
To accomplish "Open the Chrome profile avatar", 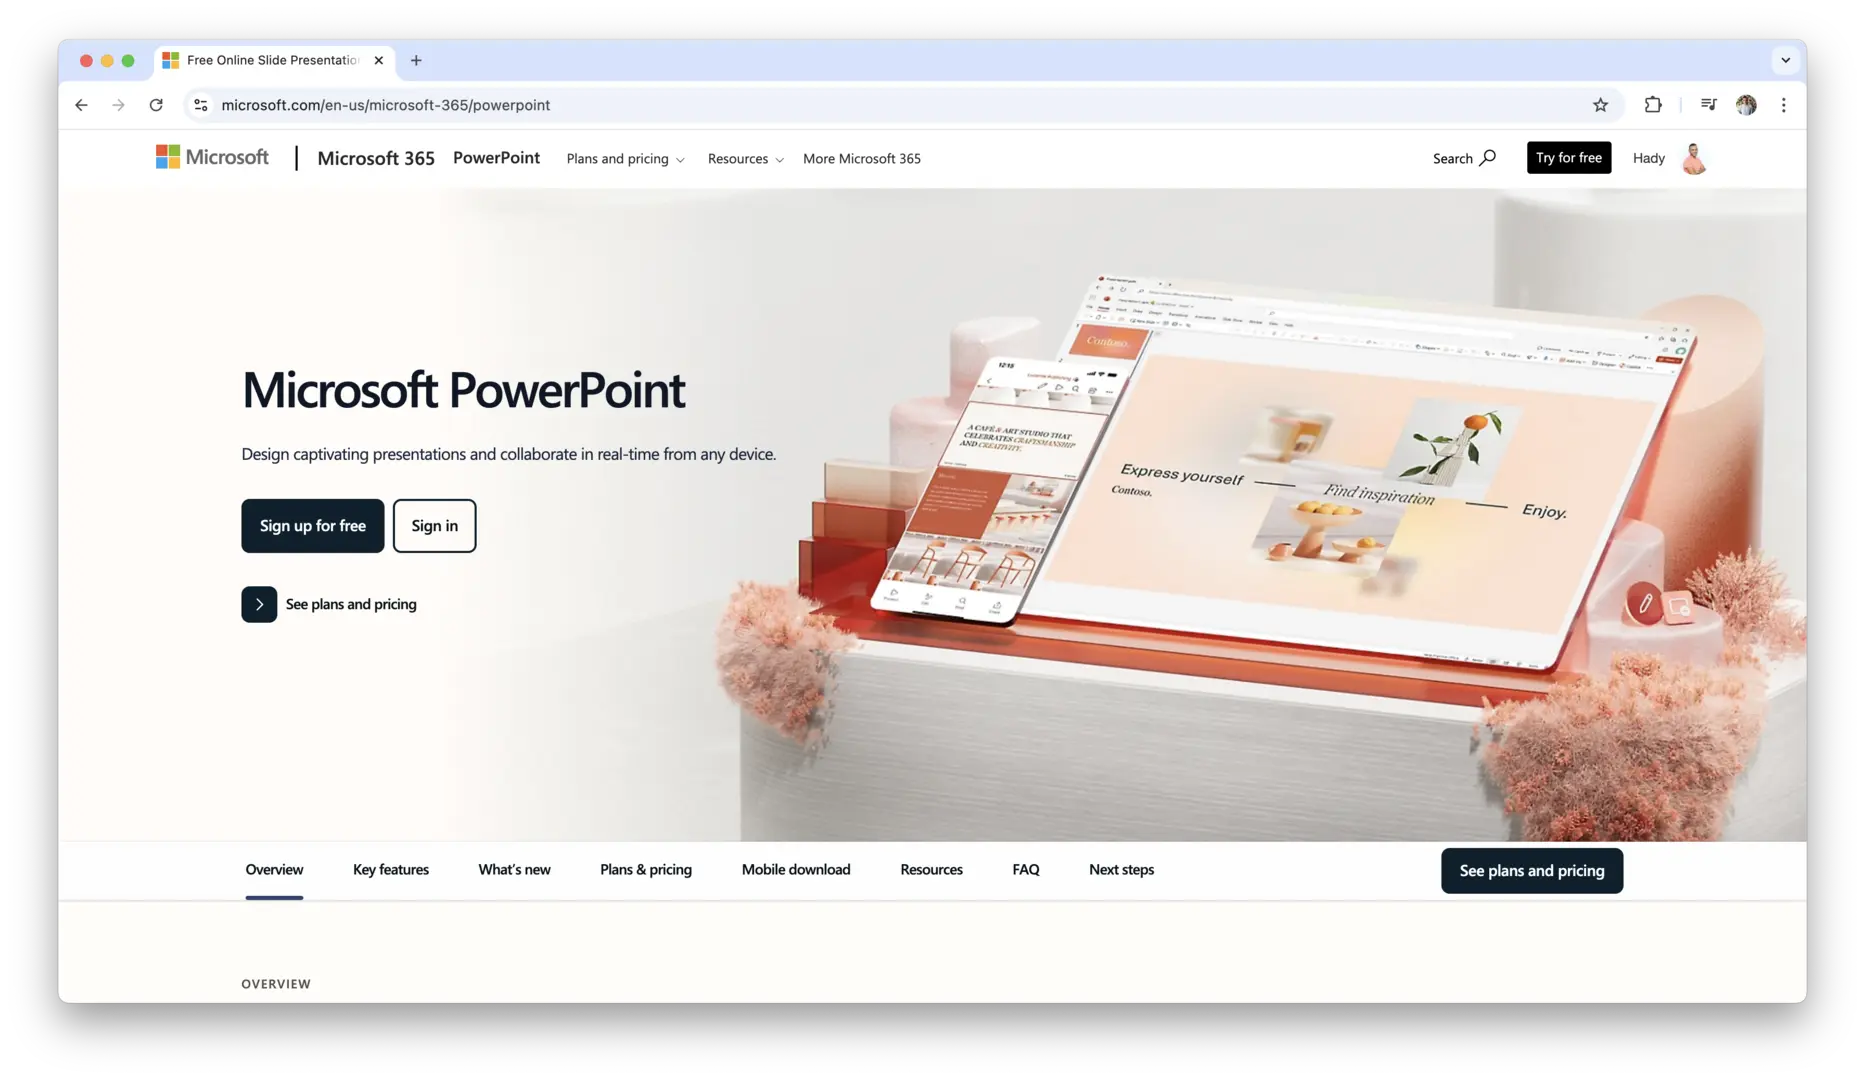I will (x=1746, y=105).
